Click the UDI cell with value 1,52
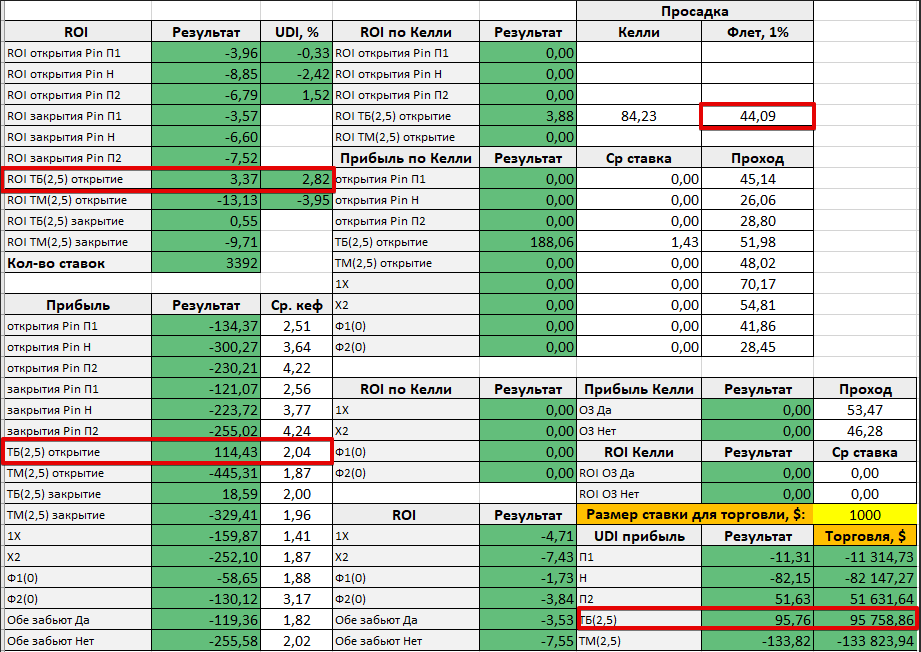The image size is (921, 652). 297,95
